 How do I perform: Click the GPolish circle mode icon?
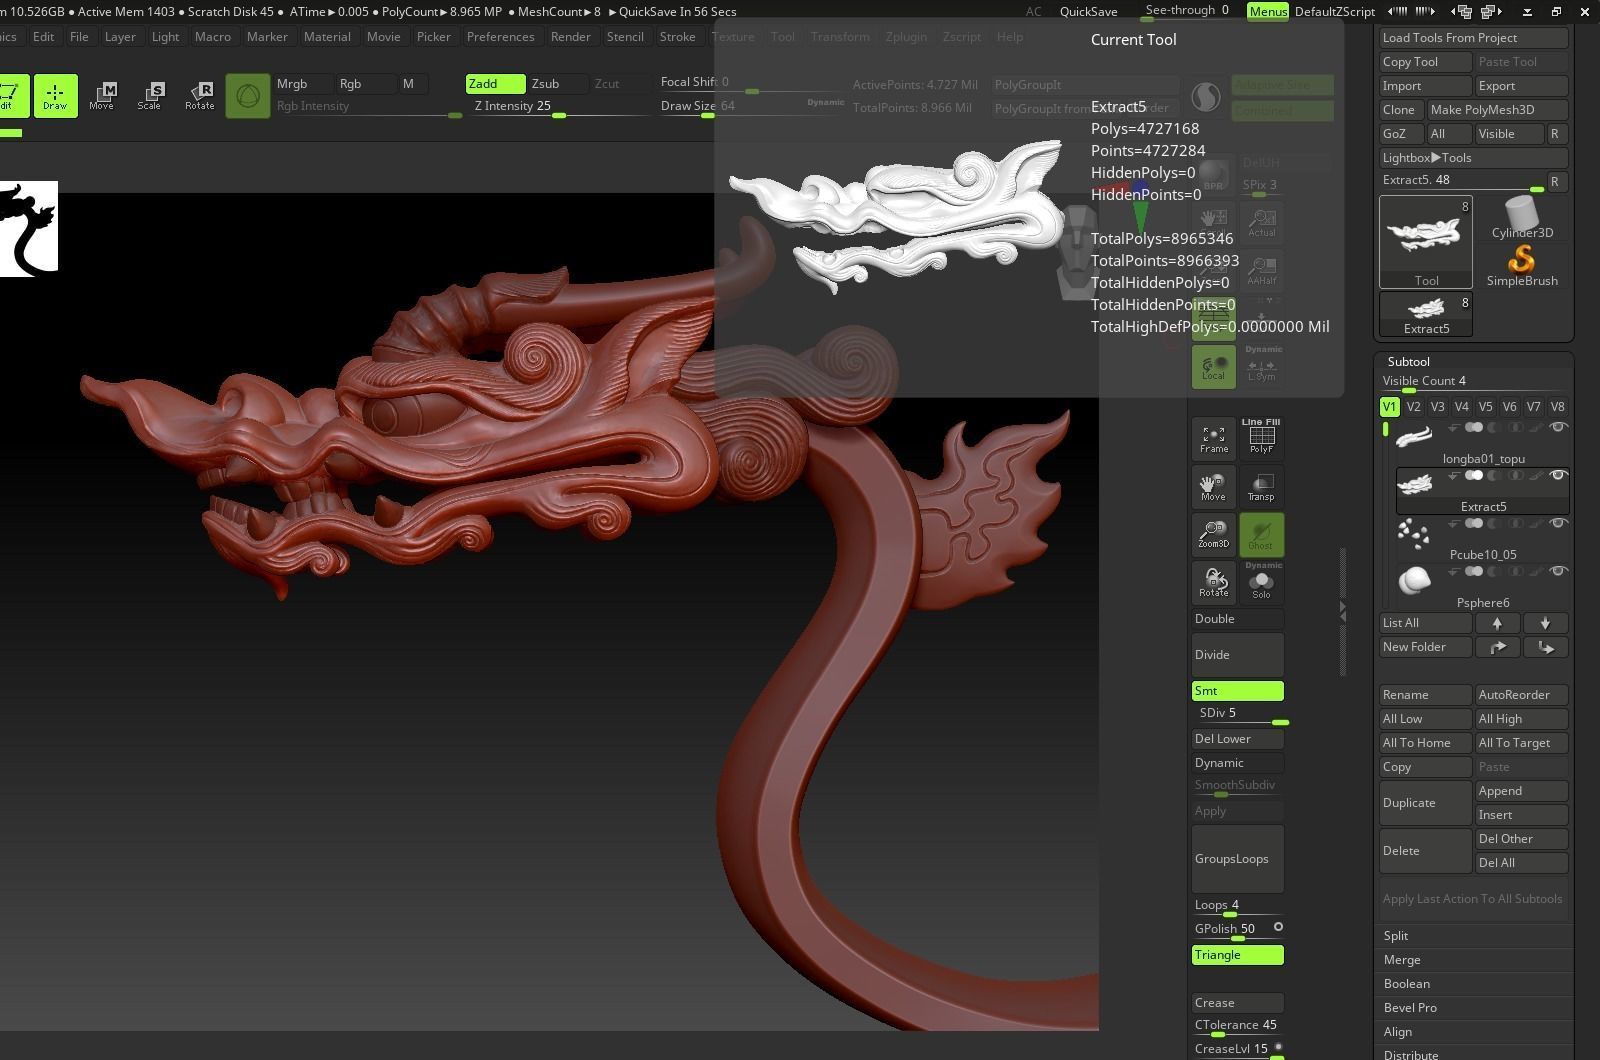click(x=1278, y=927)
